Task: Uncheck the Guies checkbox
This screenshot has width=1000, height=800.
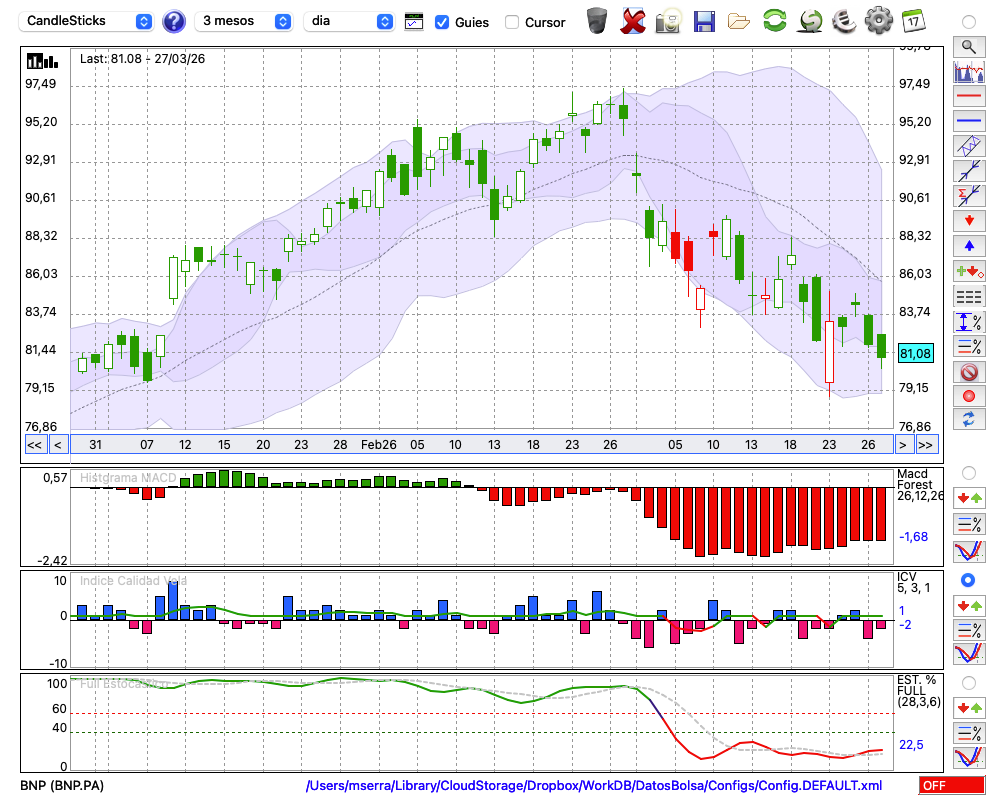Action: click(442, 22)
